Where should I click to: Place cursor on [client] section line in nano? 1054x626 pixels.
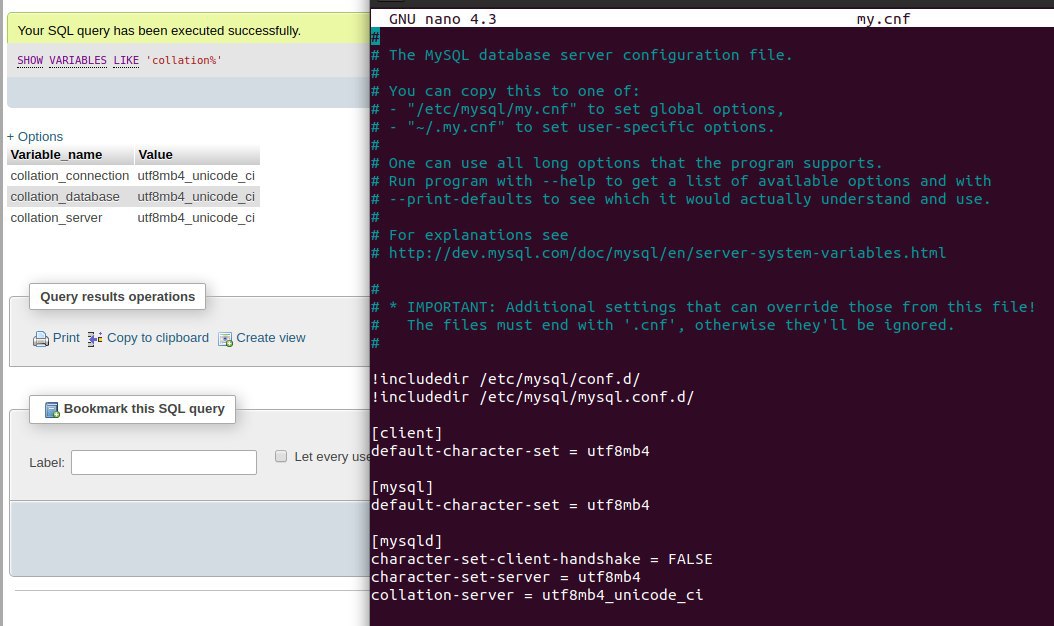coord(407,433)
